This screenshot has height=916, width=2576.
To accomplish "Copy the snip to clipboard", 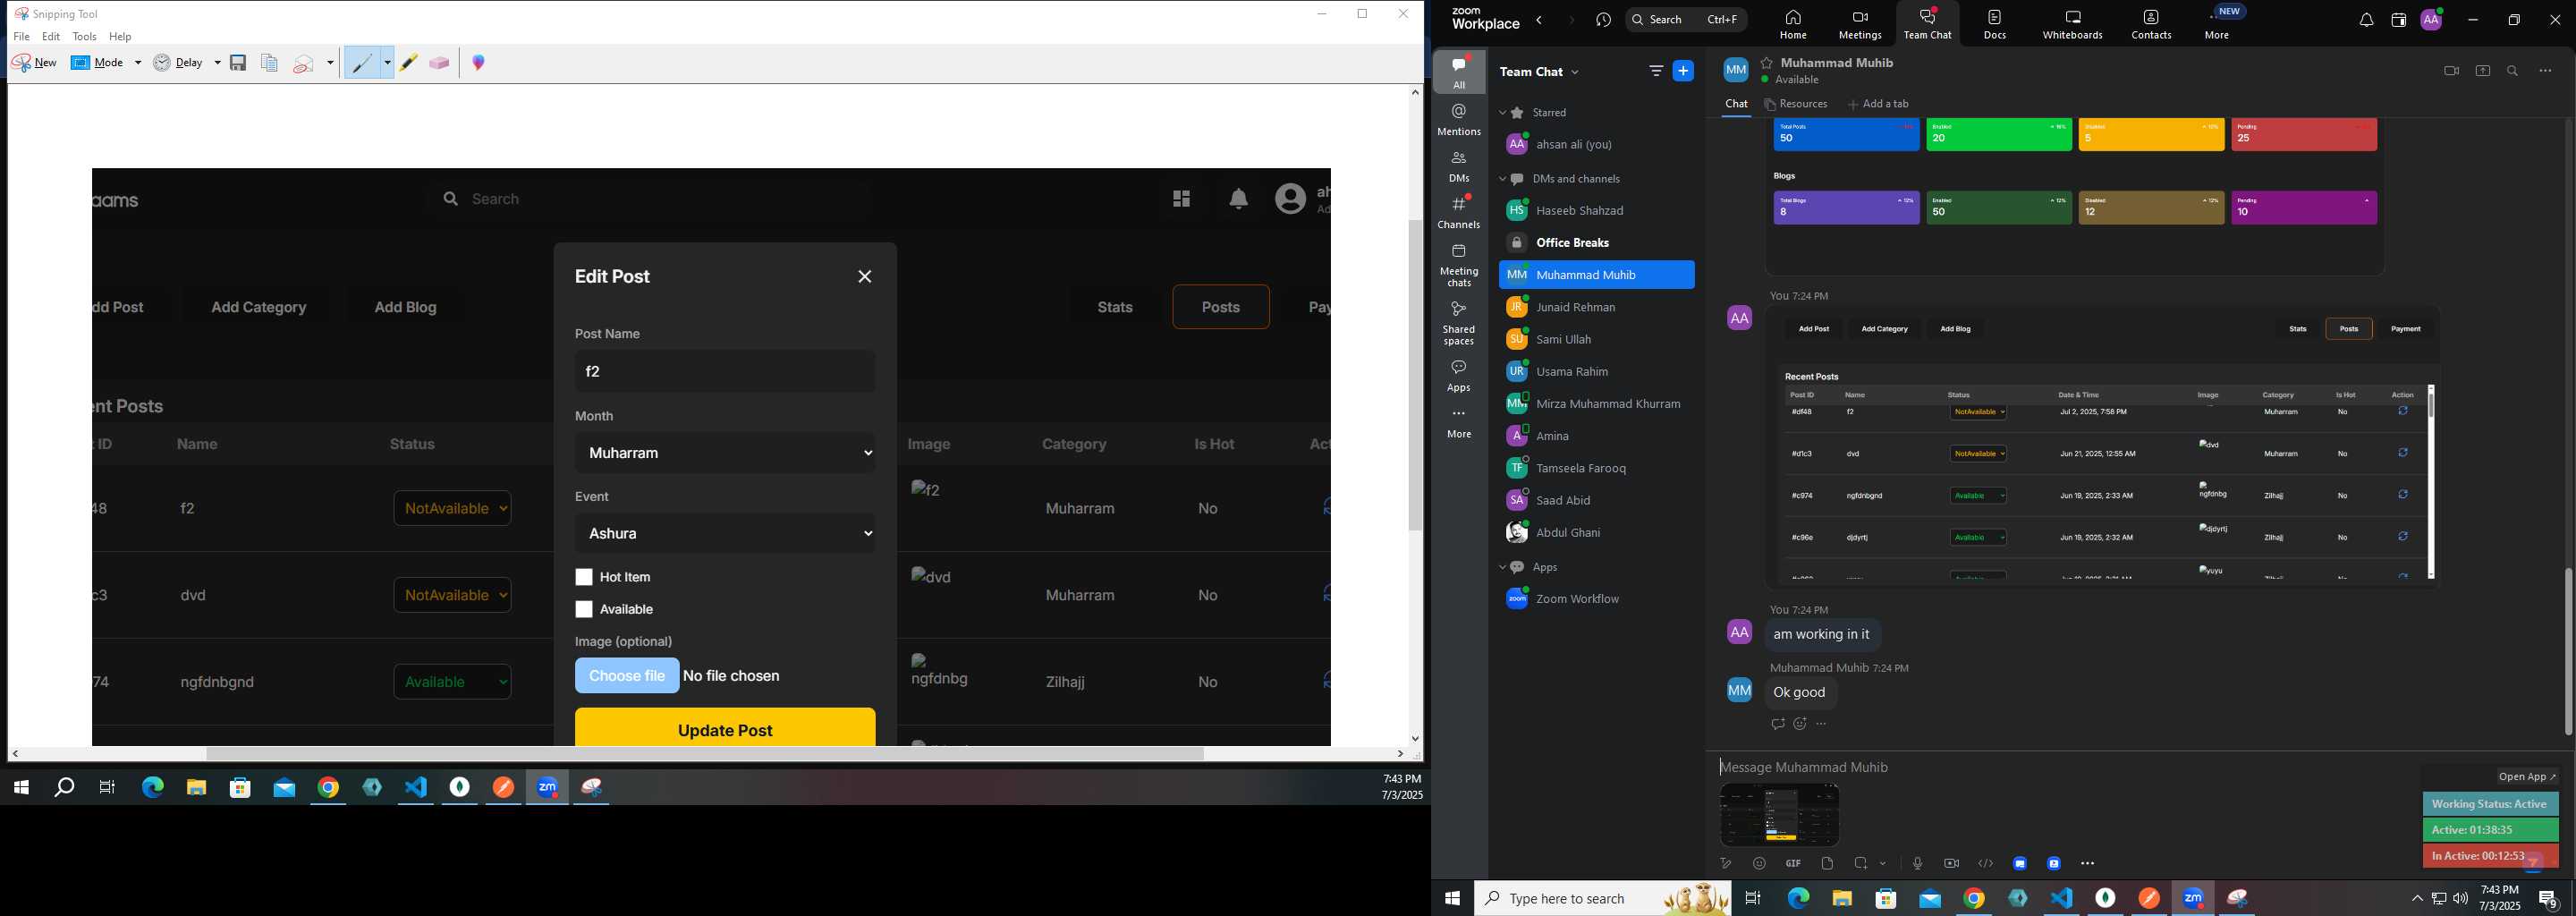I will (269, 63).
